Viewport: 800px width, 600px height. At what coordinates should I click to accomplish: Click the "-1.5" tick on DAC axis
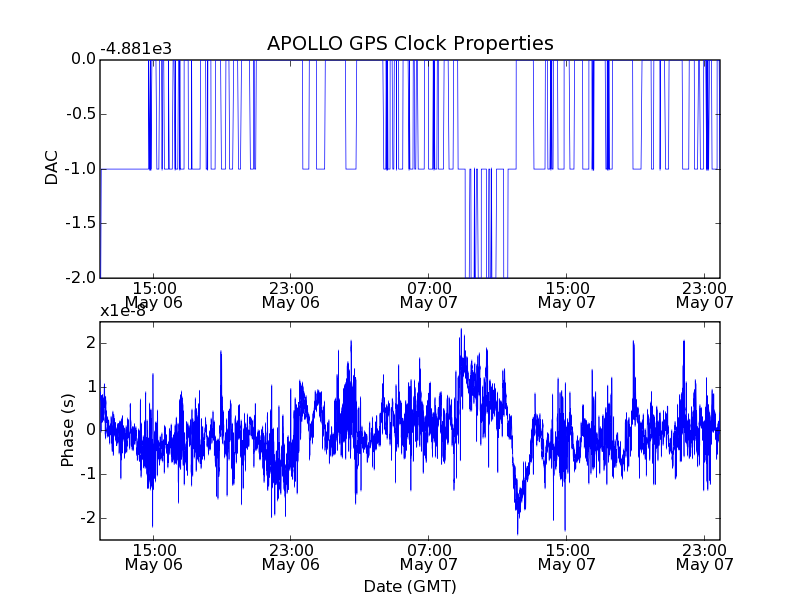[x=81, y=223]
